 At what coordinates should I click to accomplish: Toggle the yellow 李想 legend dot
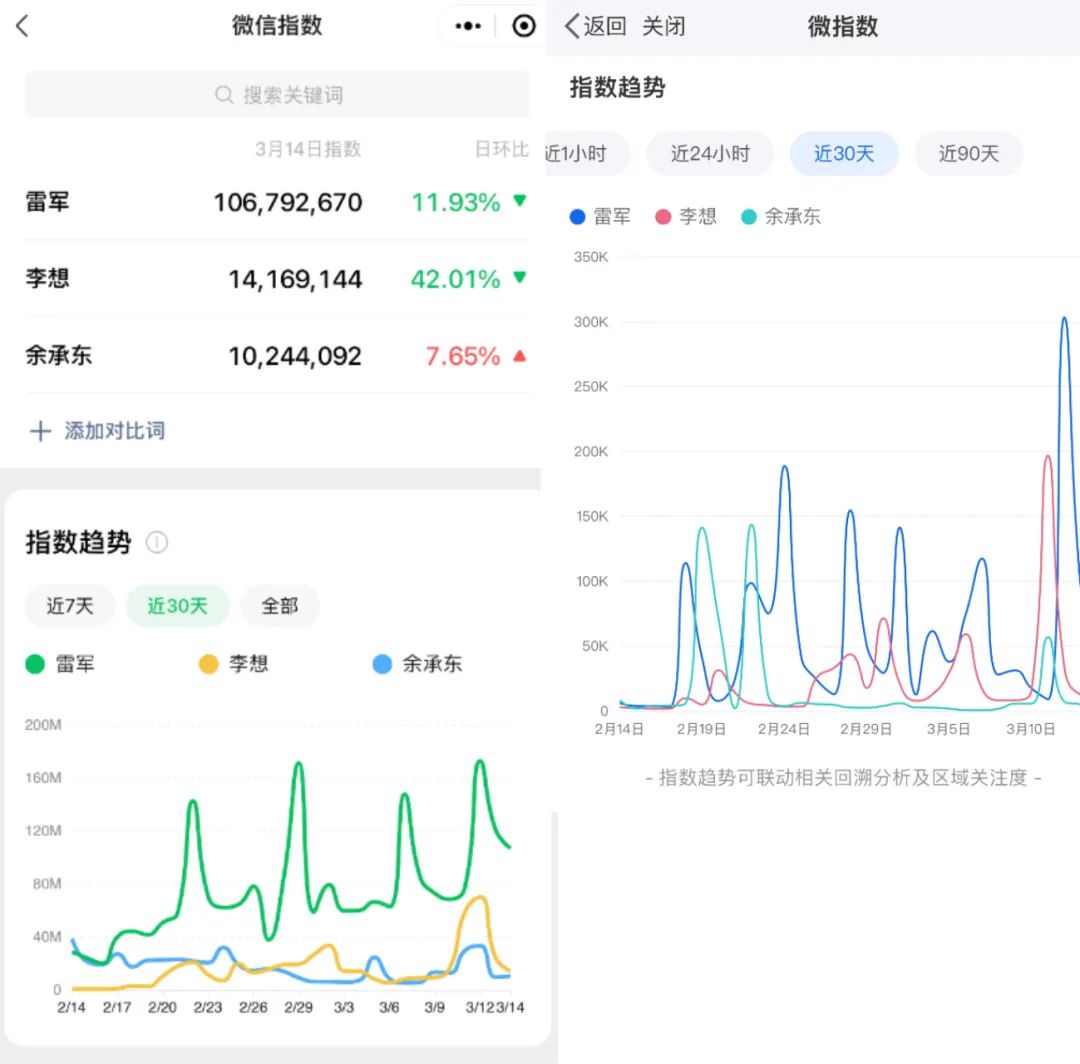point(209,665)
